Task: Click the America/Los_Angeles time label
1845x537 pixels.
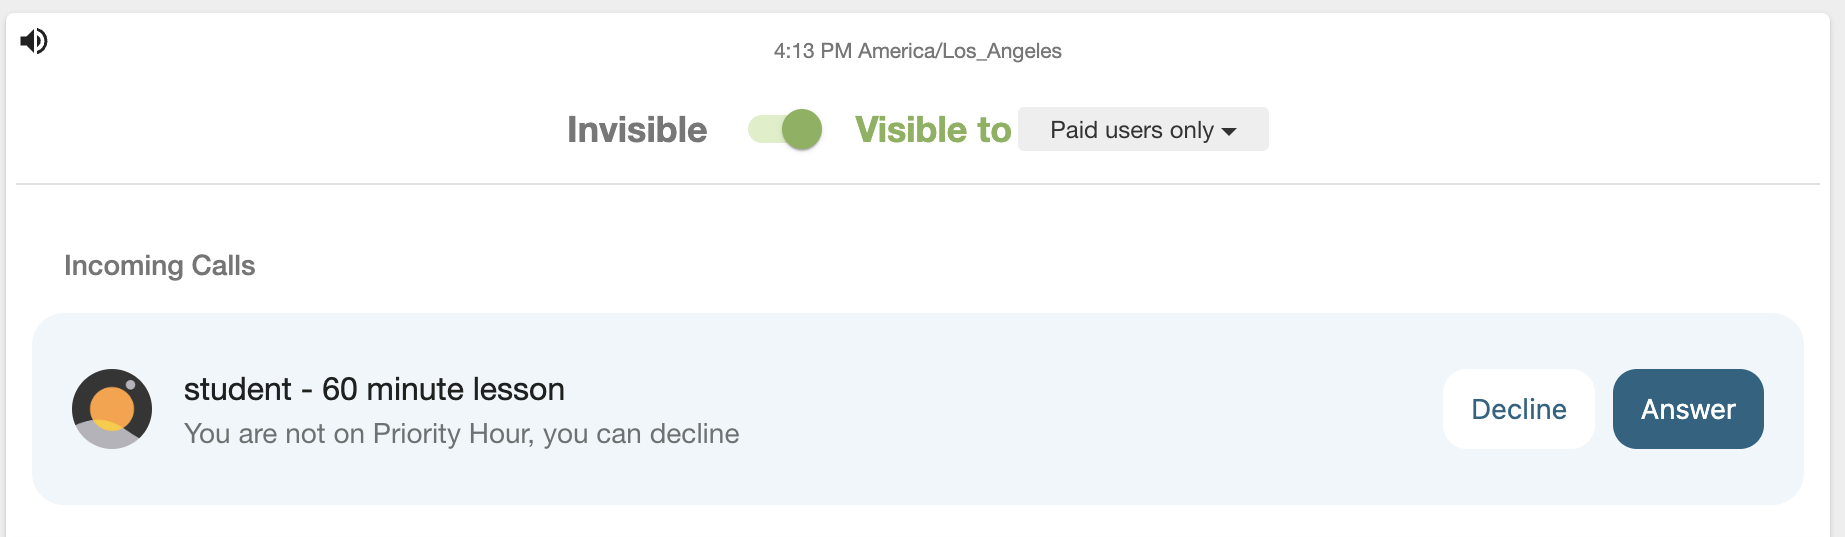Action: pos(960,51)
